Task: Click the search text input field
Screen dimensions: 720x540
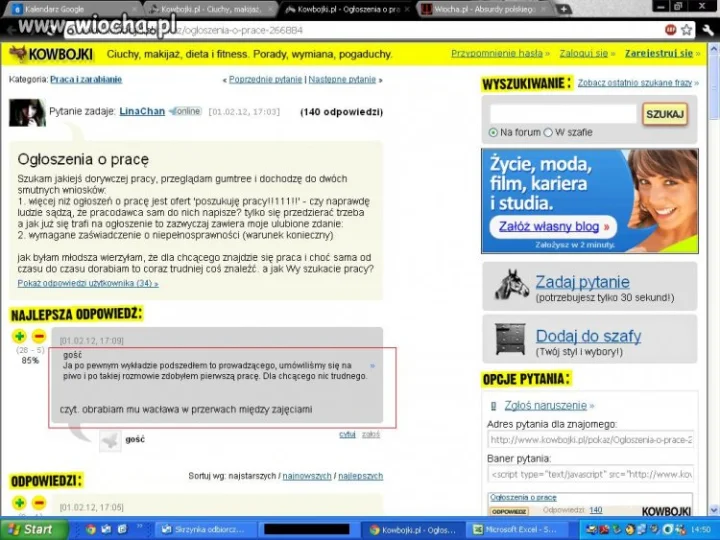Action: [x=563, y=114]
